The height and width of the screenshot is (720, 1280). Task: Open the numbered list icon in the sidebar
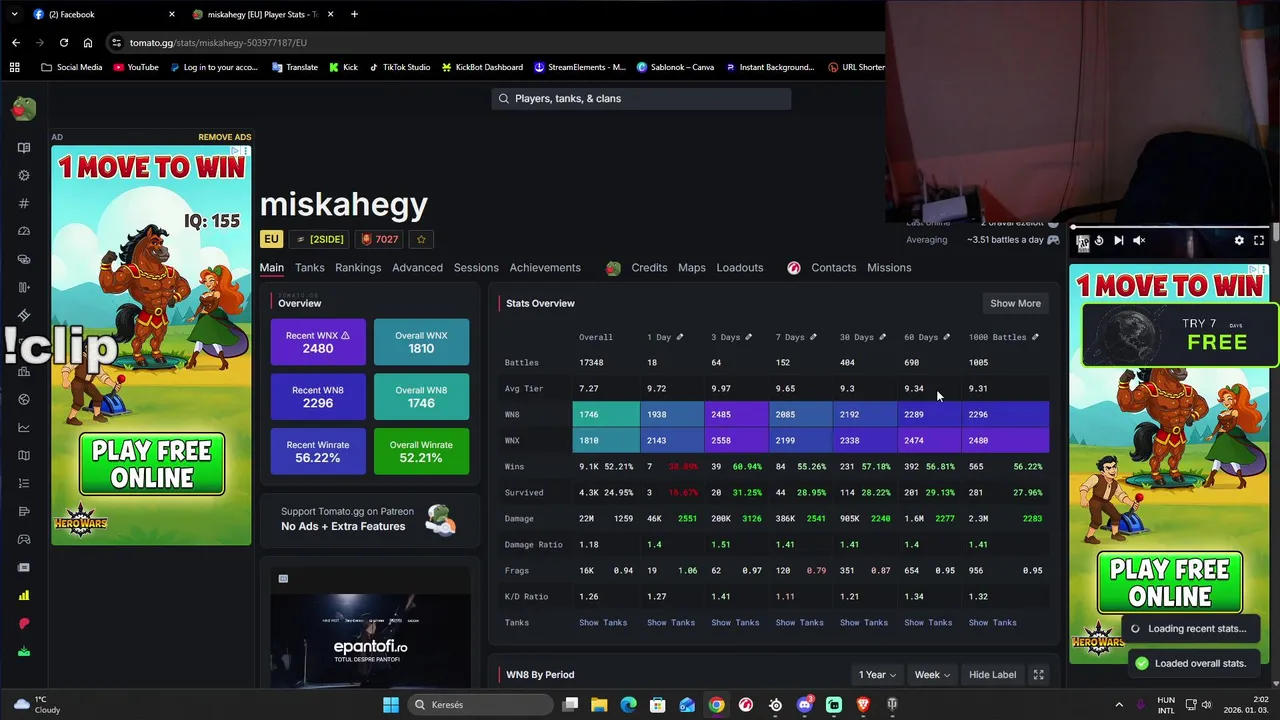(24, 483)
